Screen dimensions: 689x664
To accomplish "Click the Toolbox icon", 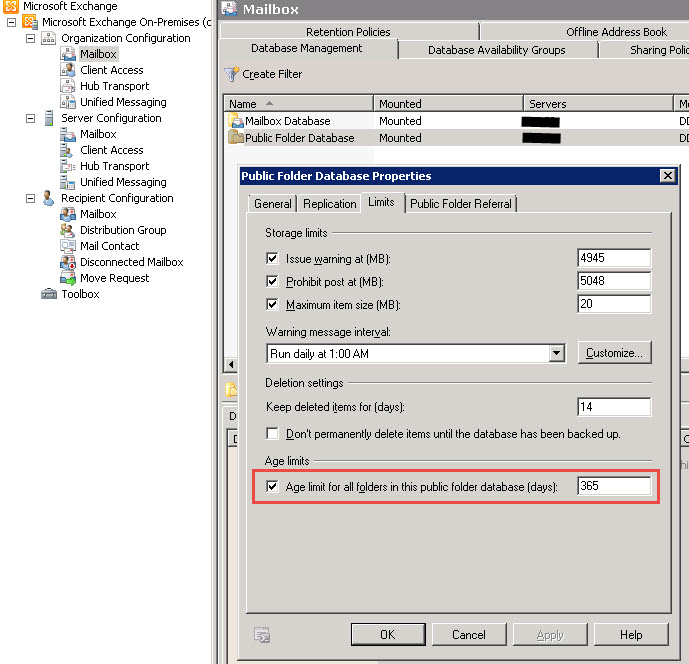I will pos(49,294).
